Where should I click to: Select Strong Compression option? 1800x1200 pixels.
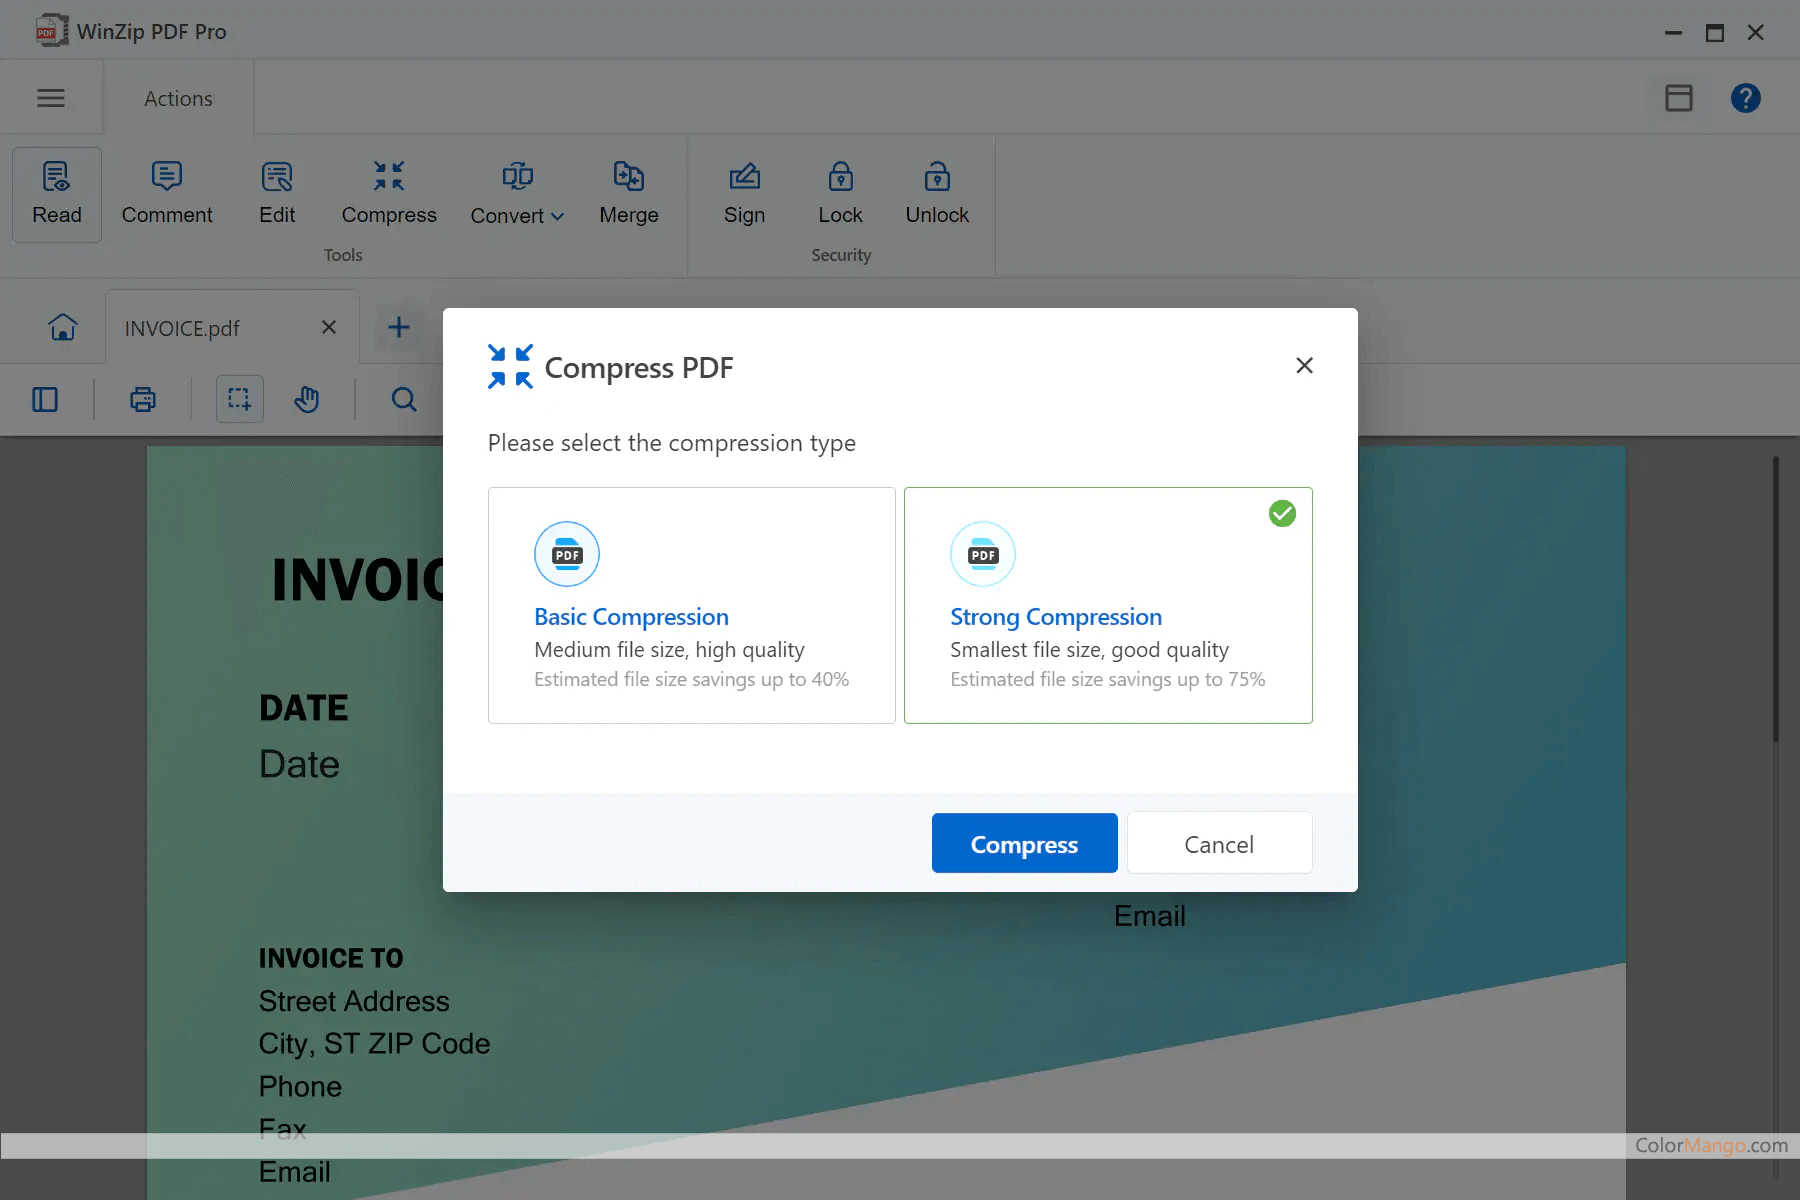(1107, 605)
